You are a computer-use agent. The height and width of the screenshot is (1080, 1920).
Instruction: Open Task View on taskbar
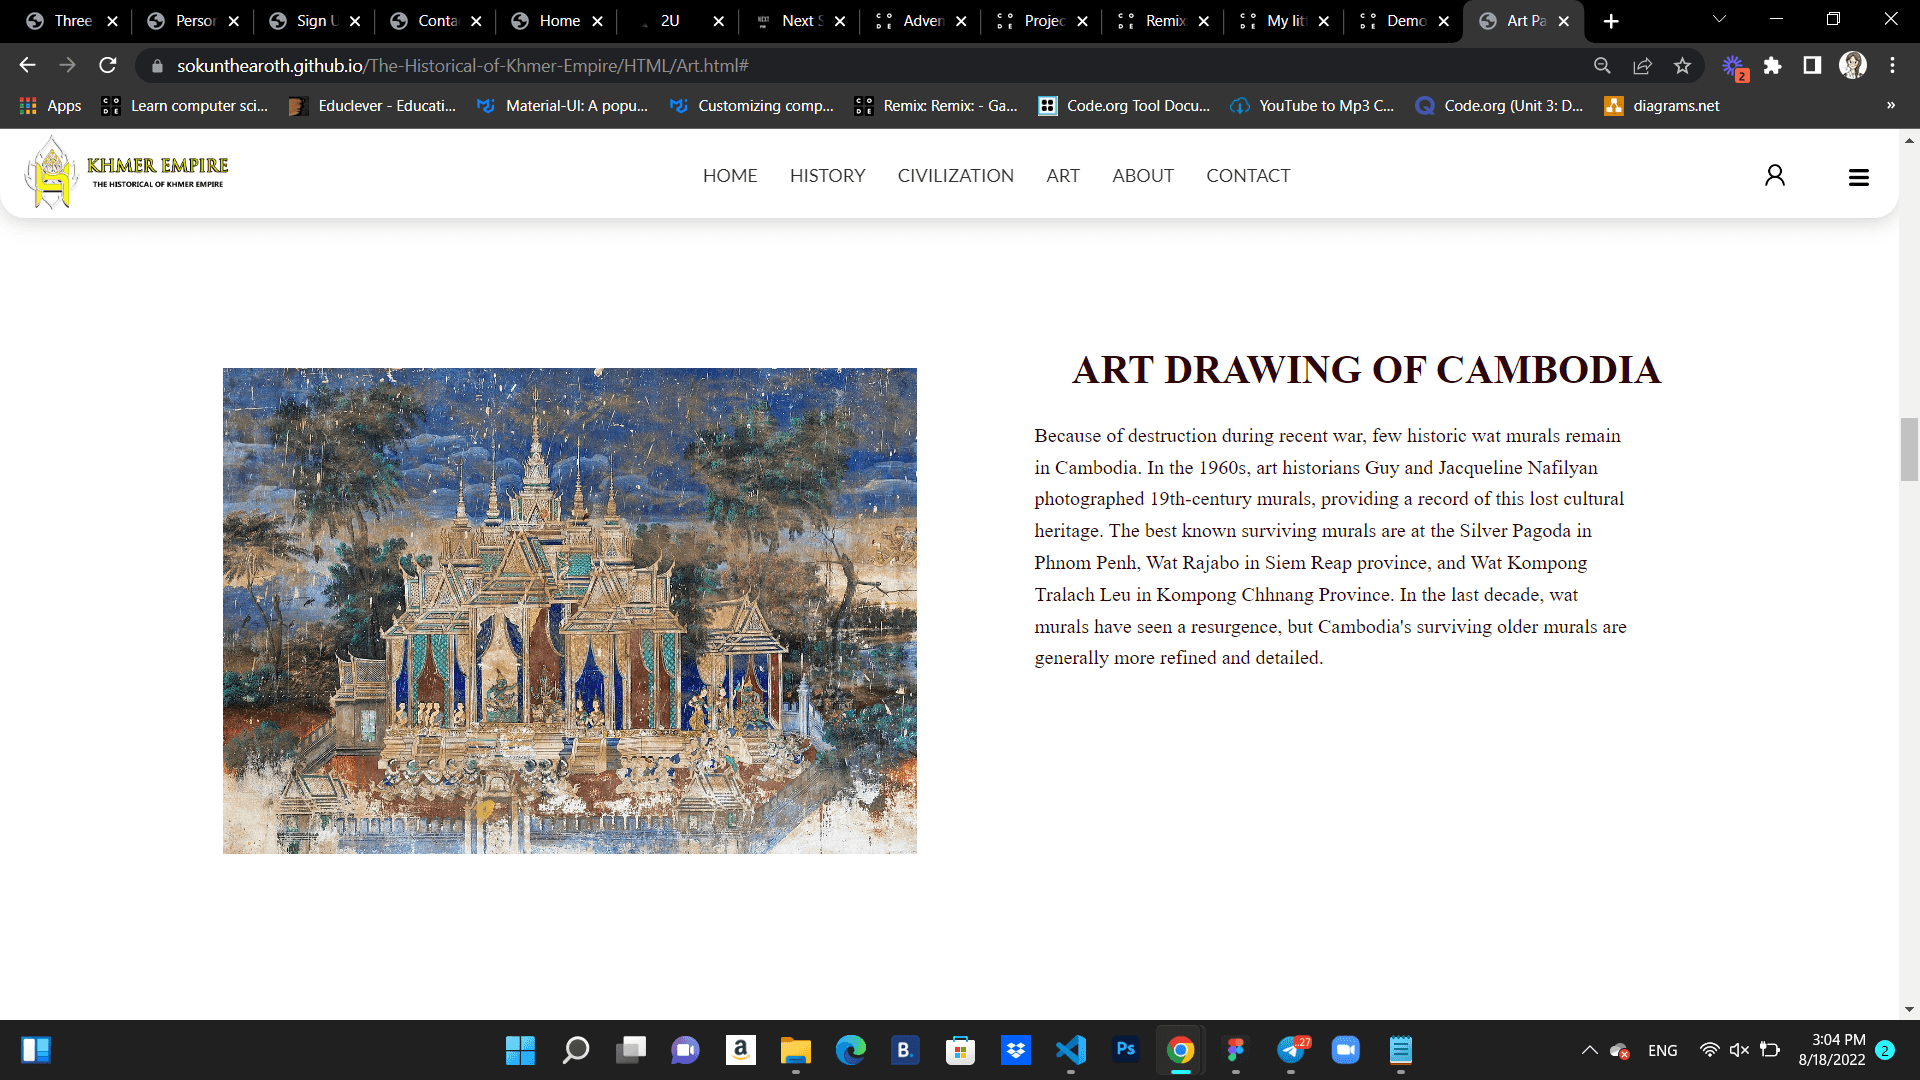point(631,1050)
